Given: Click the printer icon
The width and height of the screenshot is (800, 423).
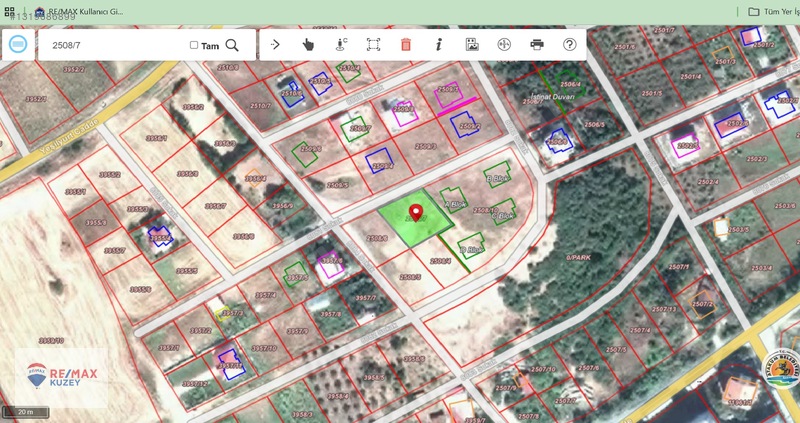Looking at the screenshot, I should coord(537,44).
